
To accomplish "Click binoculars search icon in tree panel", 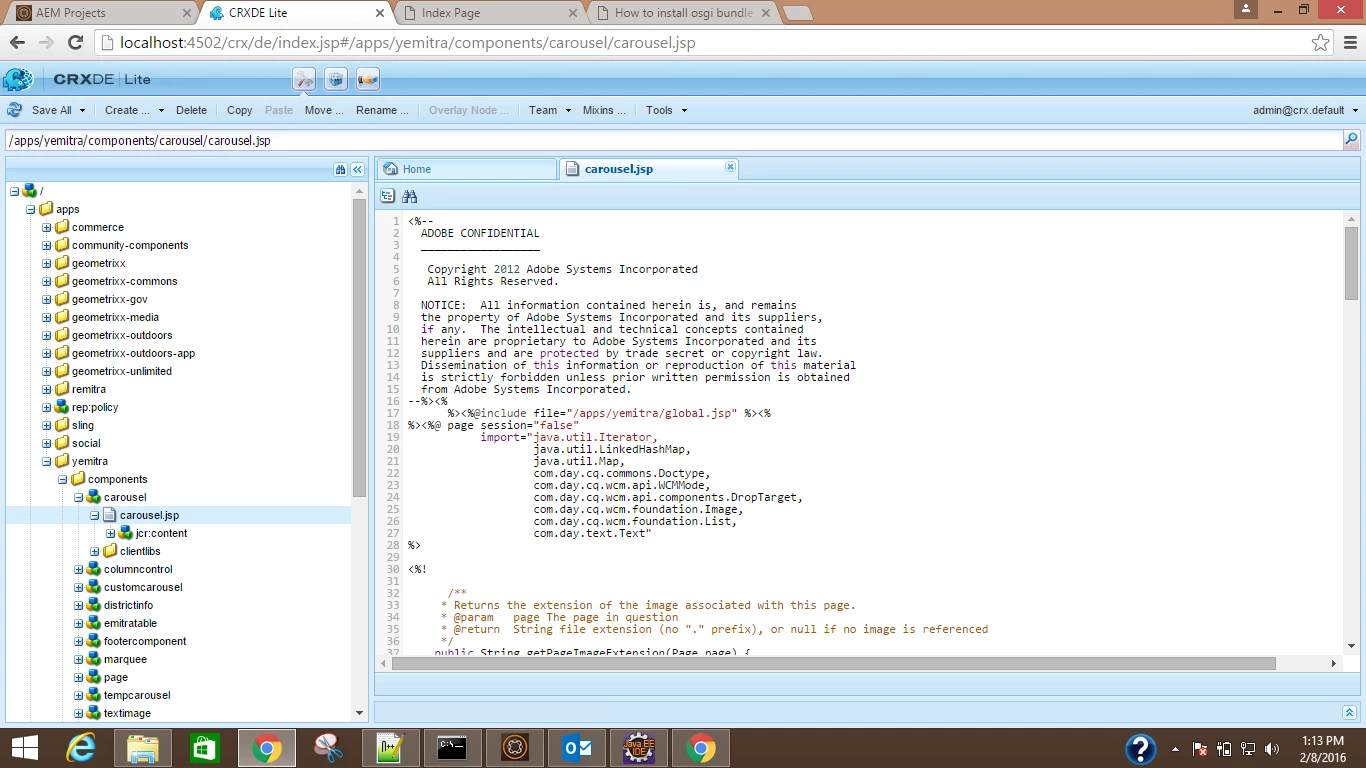I will coord(341,170).
